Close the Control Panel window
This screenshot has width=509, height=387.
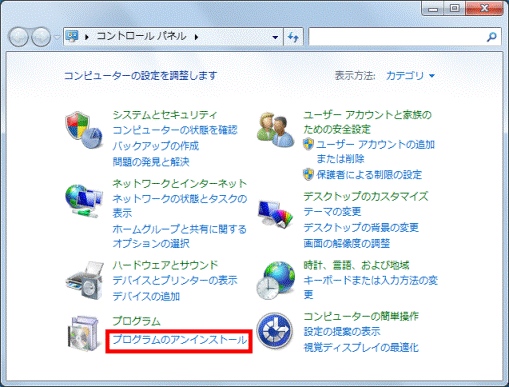pos(484,8)
